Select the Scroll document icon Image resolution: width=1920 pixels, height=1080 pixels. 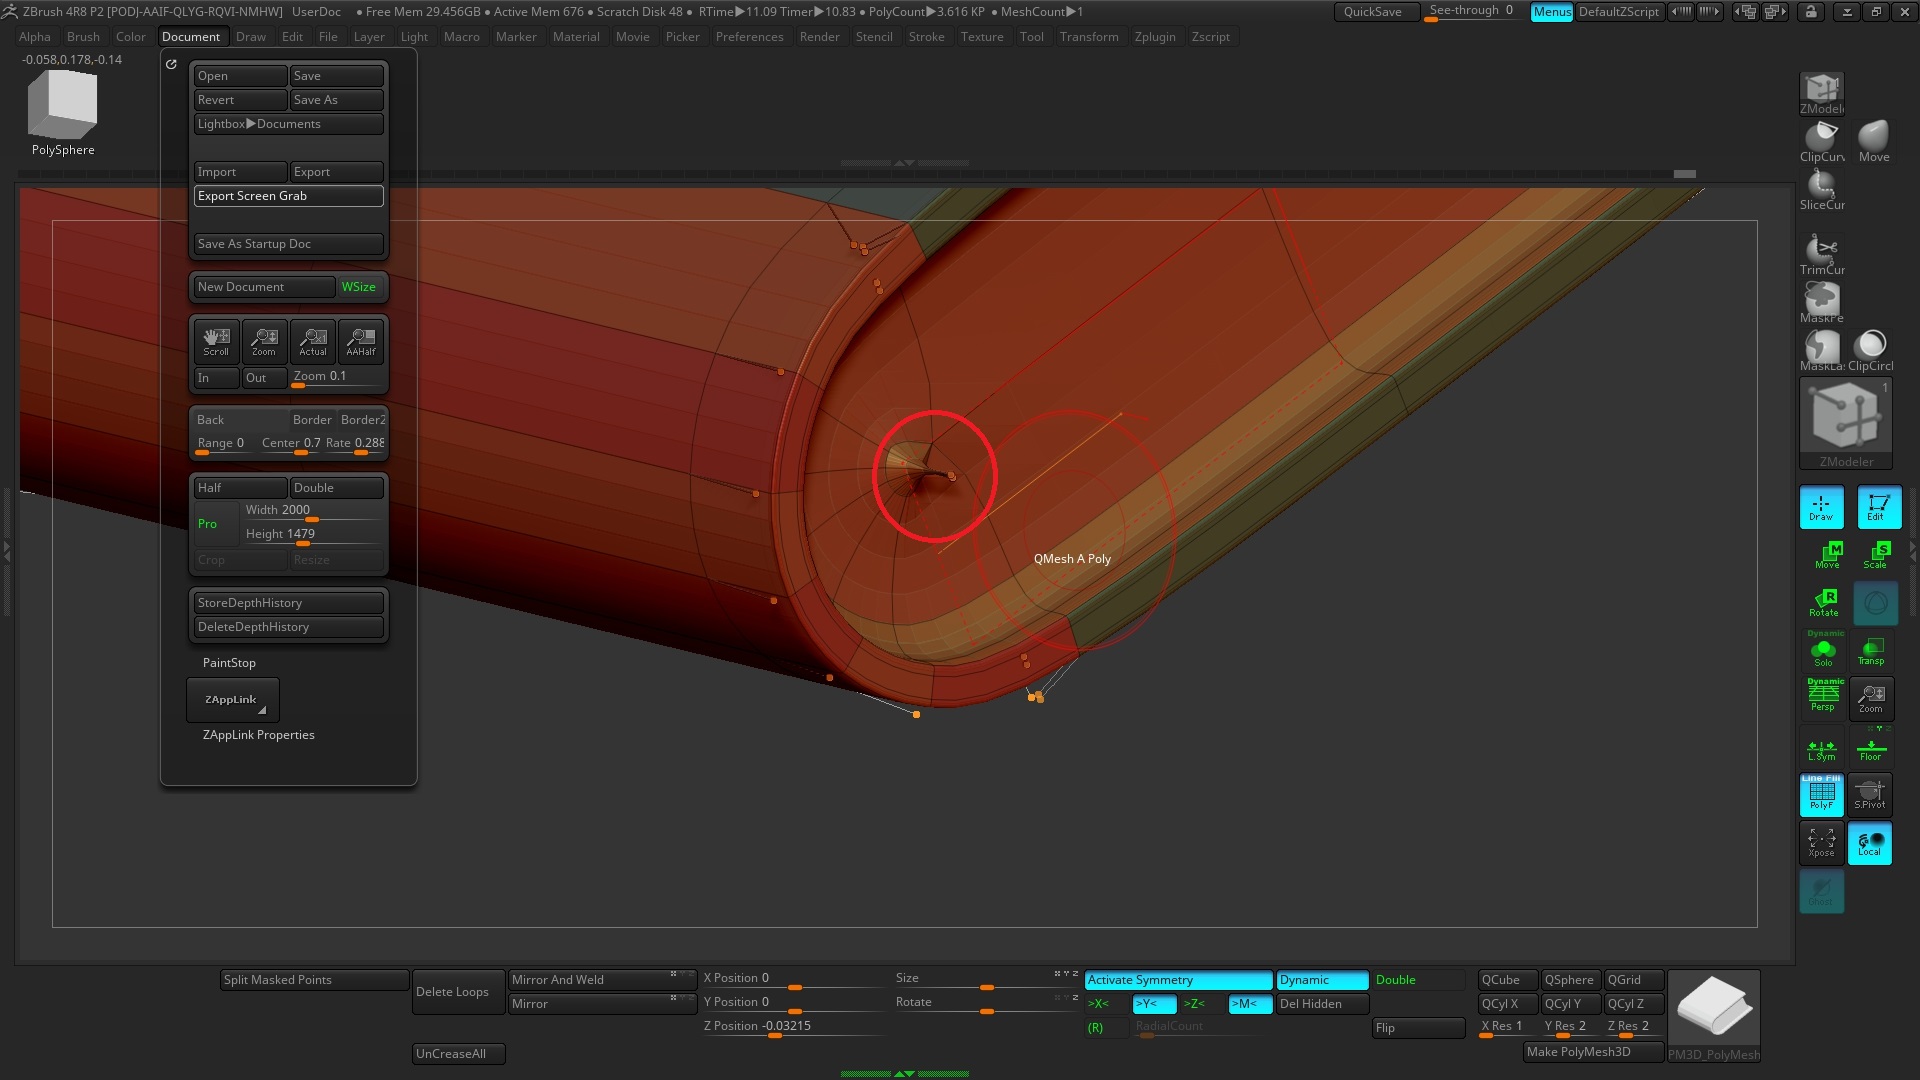tap(216, 342)
